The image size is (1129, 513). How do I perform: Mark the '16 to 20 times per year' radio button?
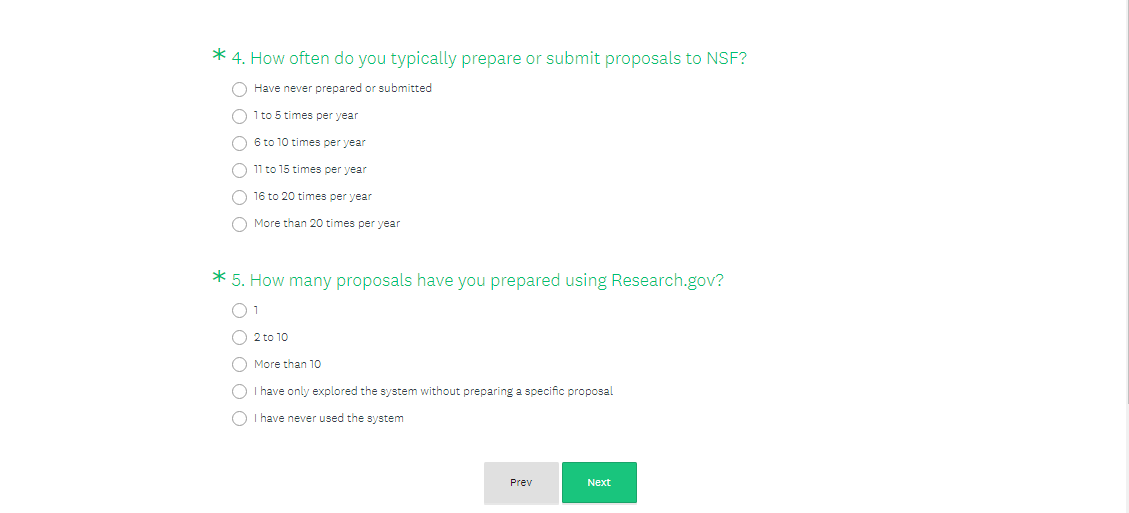point(239,197)
